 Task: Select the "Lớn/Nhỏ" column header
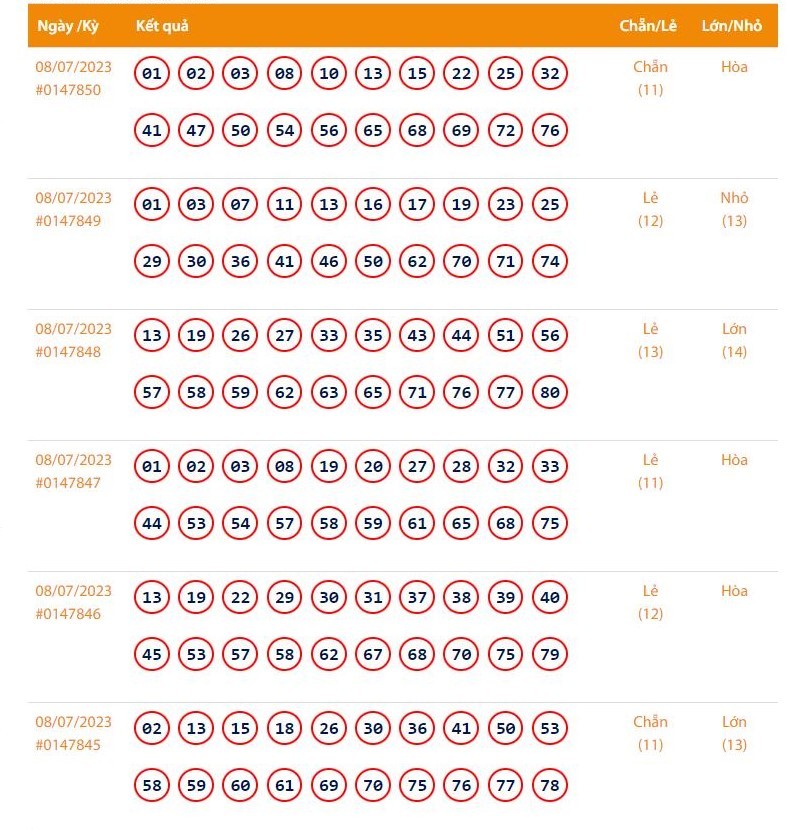click(732, 26)
